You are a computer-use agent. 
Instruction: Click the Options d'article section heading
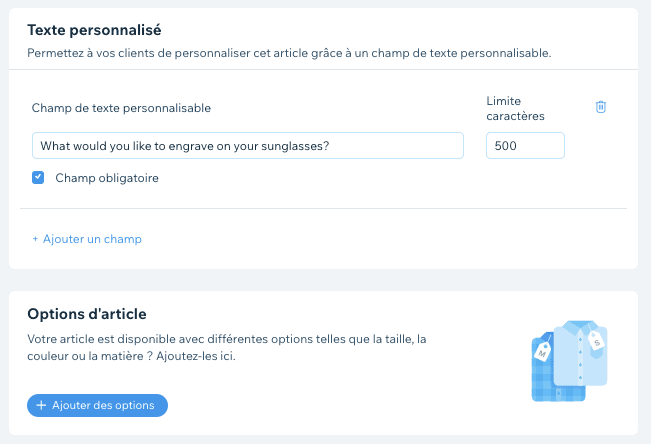[x=86, y=315]
